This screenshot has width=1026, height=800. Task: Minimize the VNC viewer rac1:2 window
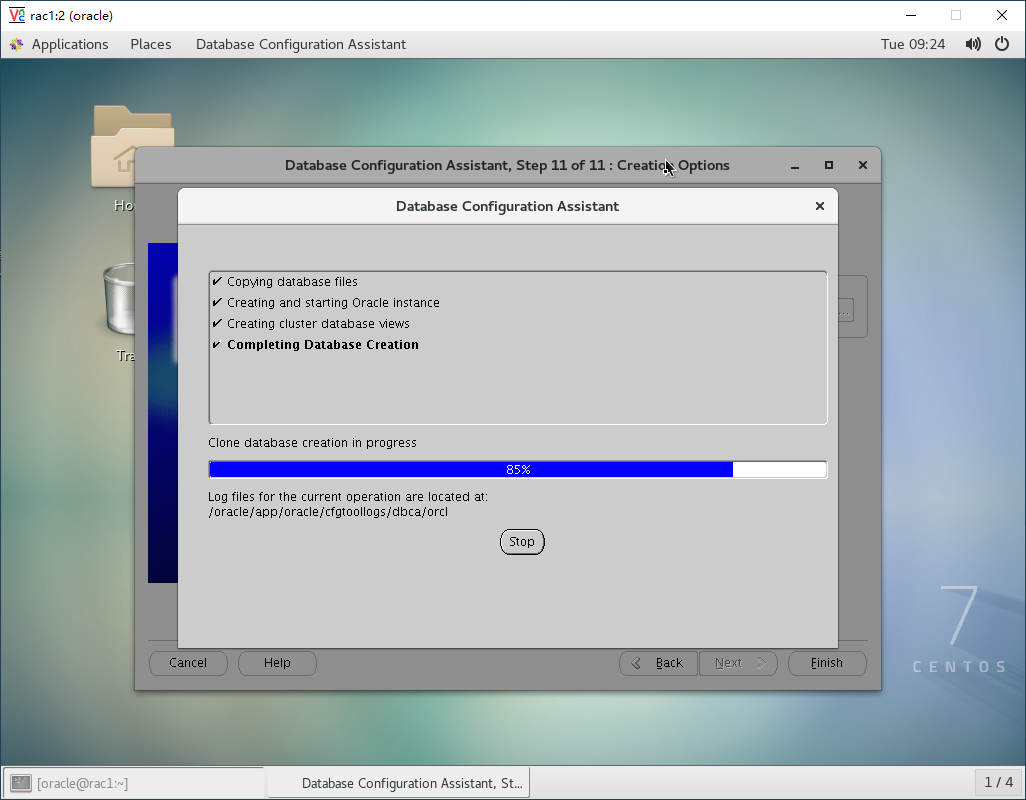point(911,15)
